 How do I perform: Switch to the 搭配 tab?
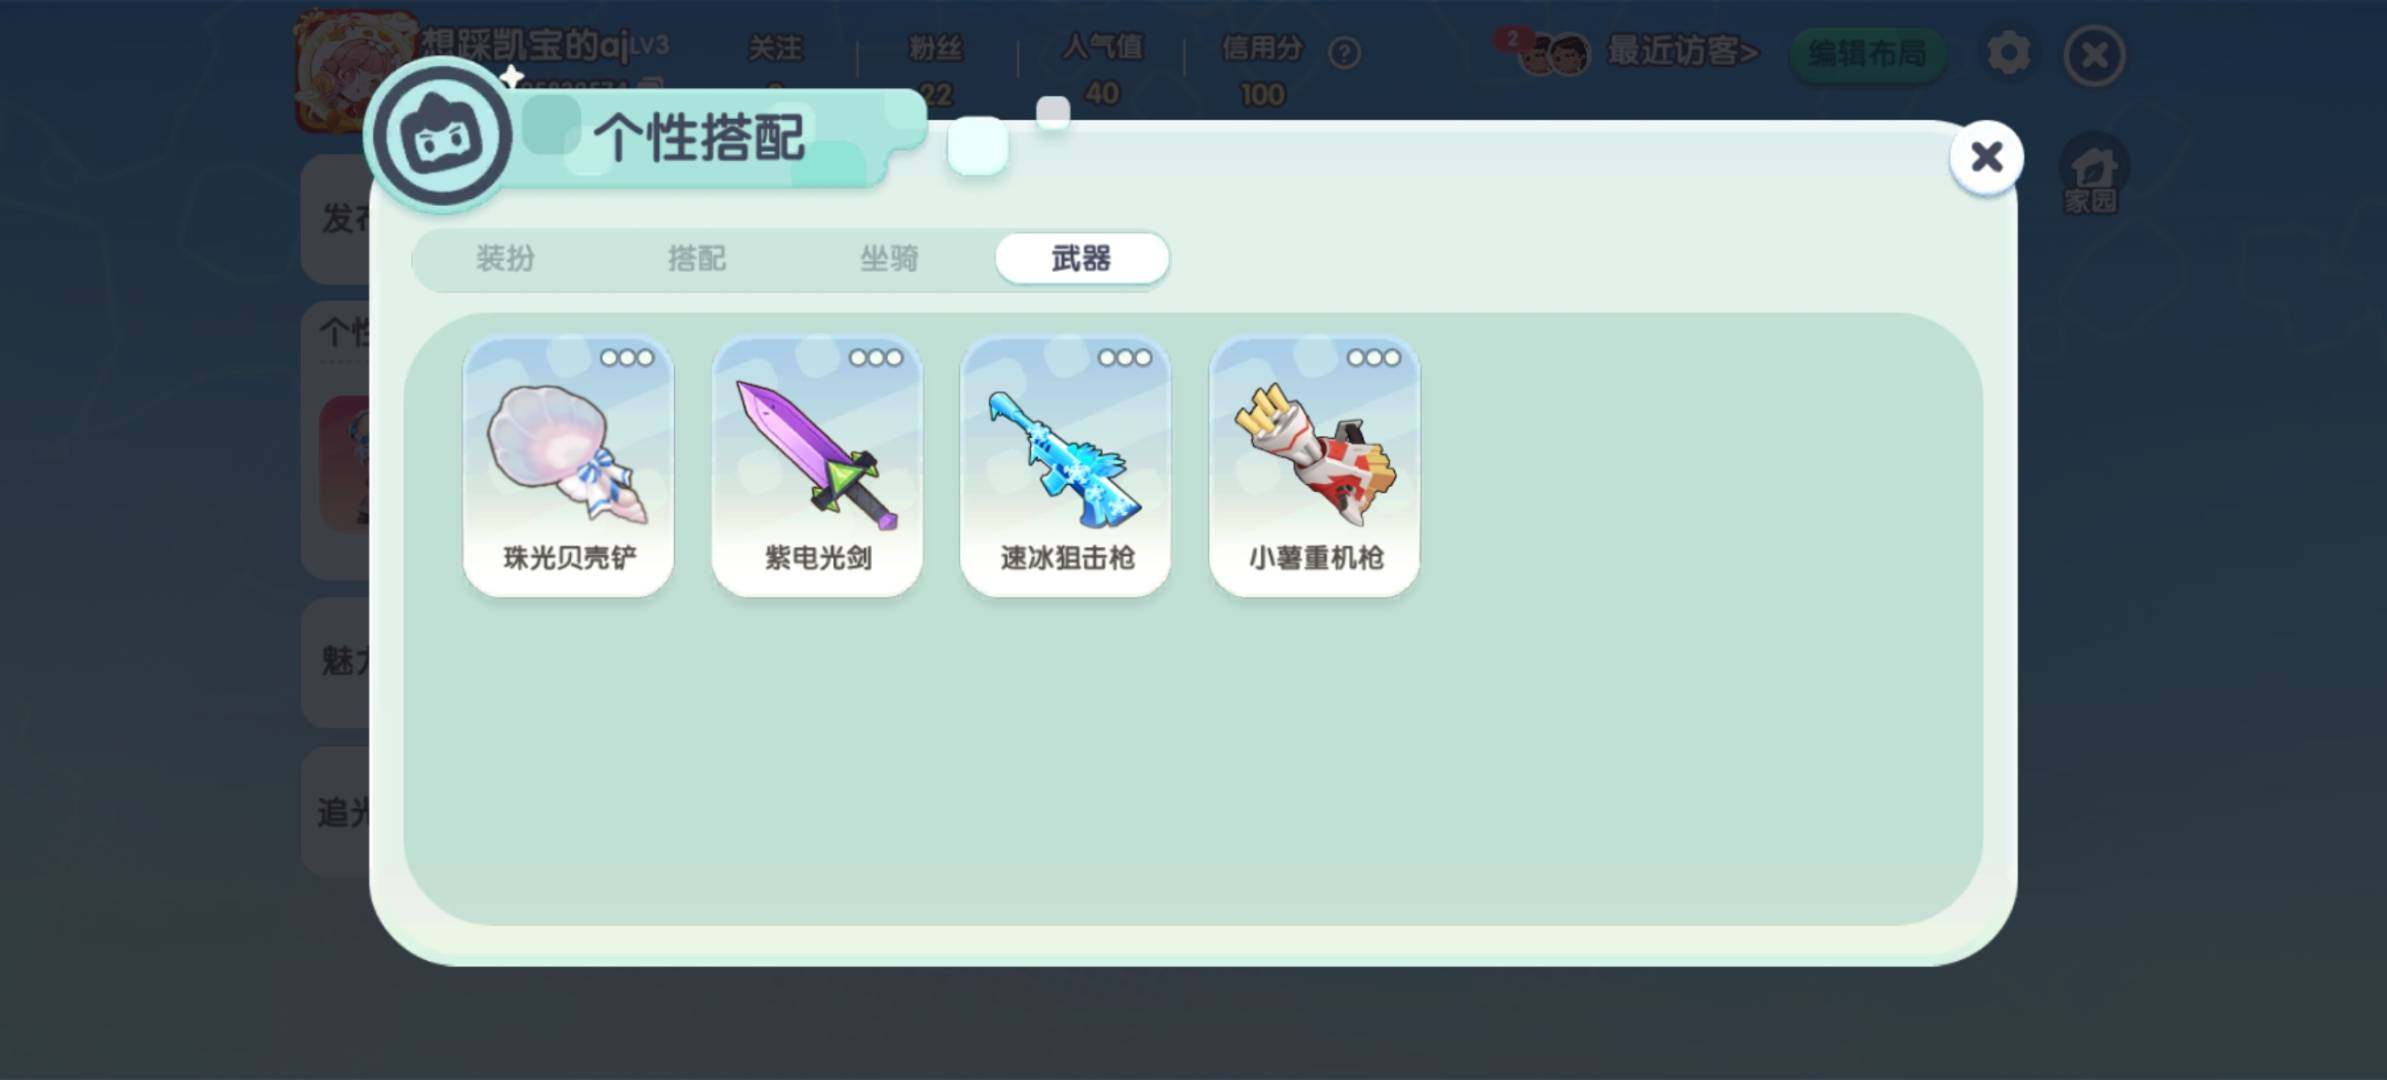pos(697,259)
